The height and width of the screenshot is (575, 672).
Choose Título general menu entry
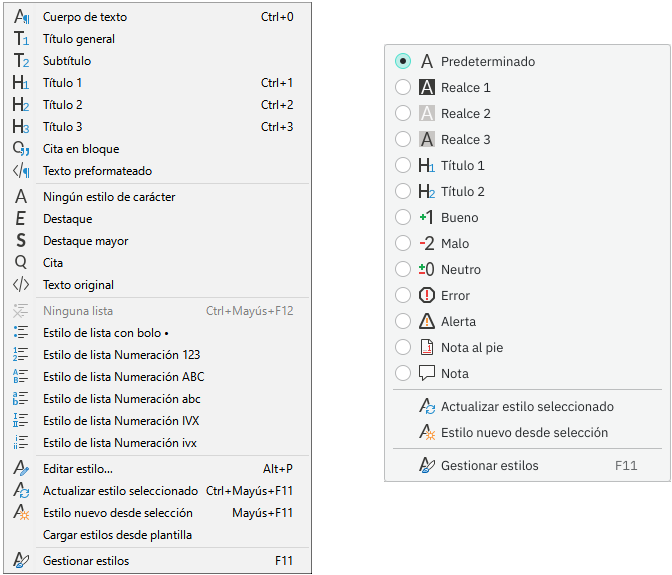158,39
